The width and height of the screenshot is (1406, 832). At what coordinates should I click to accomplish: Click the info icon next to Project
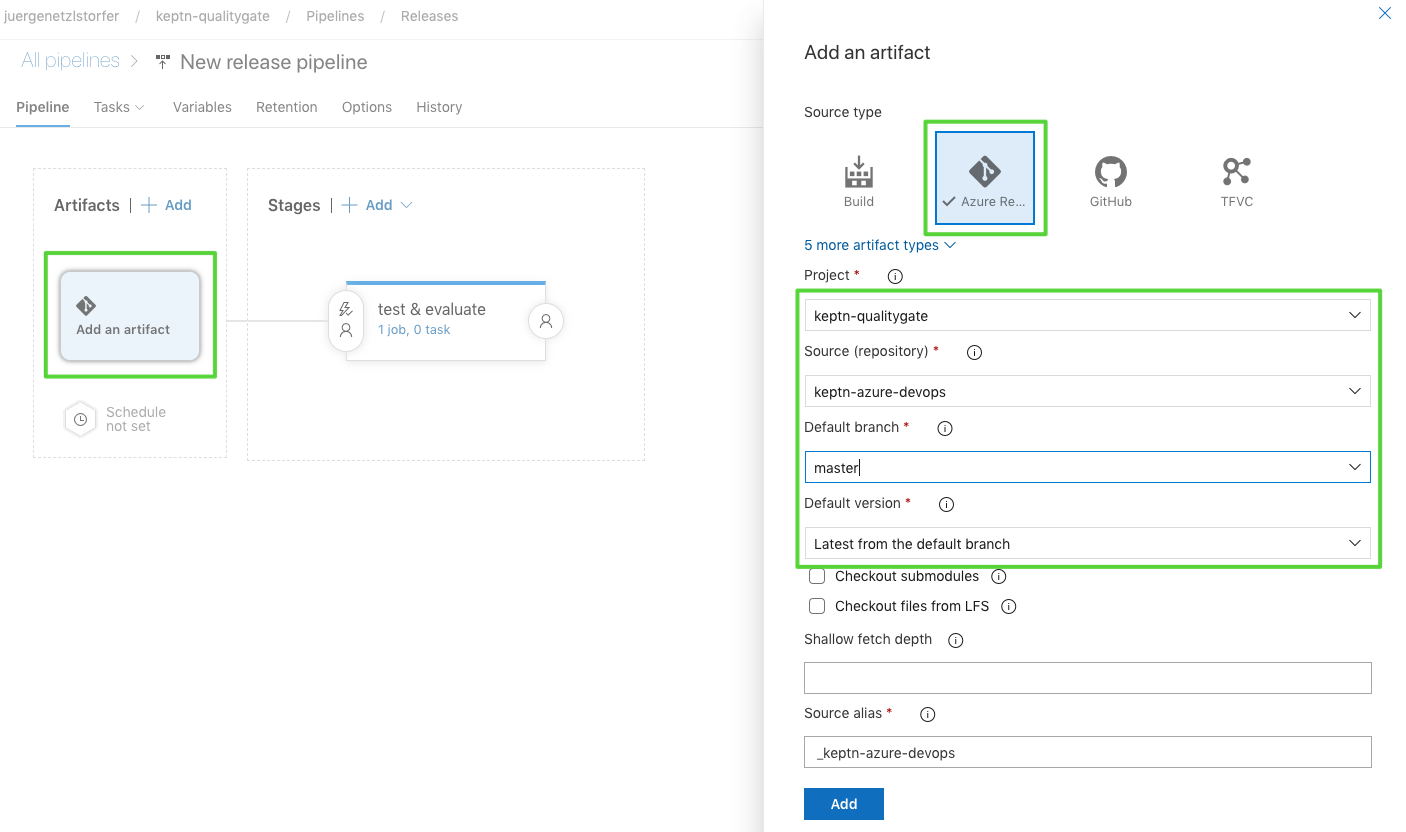point(895,276)
